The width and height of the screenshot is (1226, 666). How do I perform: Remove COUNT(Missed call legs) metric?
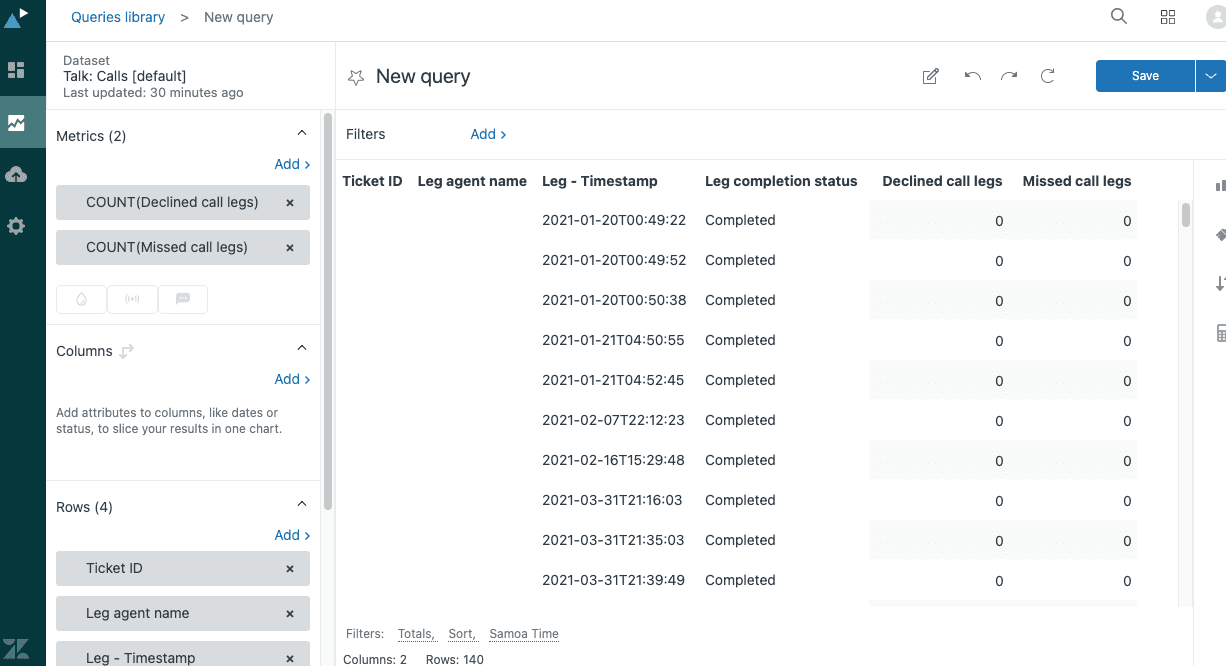[289, 247]
